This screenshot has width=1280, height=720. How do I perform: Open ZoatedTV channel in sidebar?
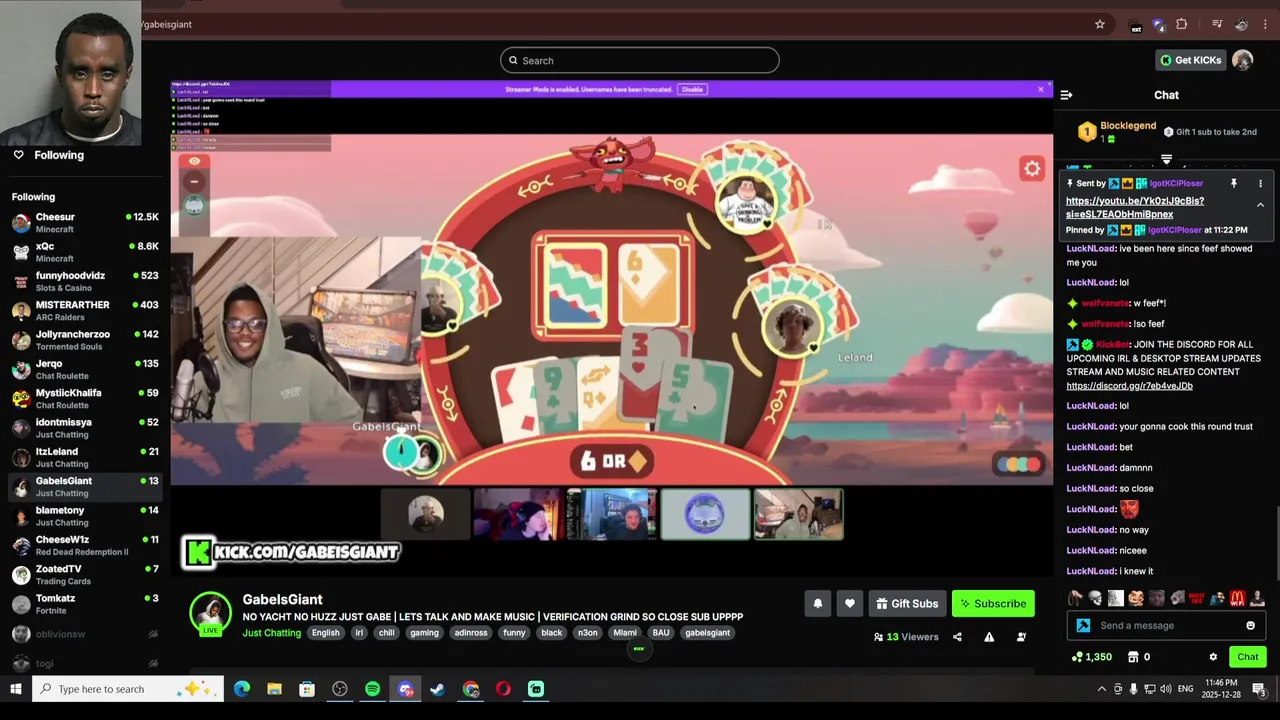pos(85,575)
